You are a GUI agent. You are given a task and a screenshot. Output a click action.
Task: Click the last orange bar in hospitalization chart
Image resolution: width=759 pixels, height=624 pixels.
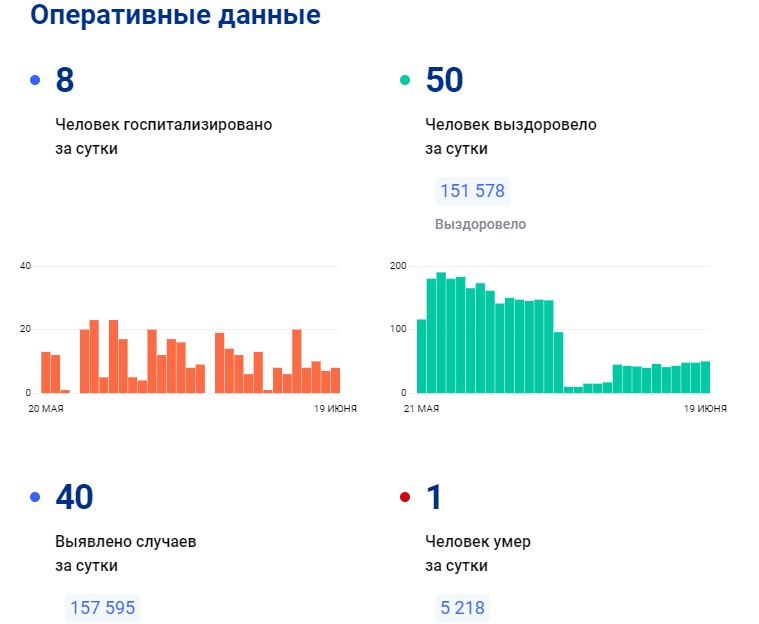335,381
